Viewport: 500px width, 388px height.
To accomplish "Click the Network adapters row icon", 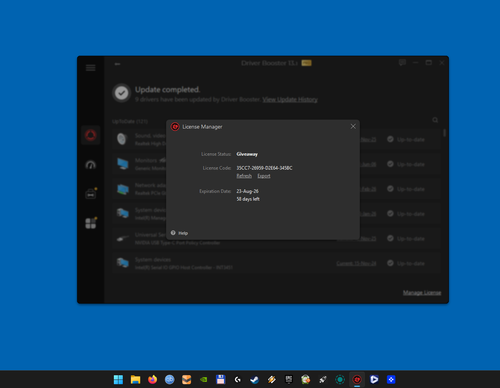I will coord(123,189).
